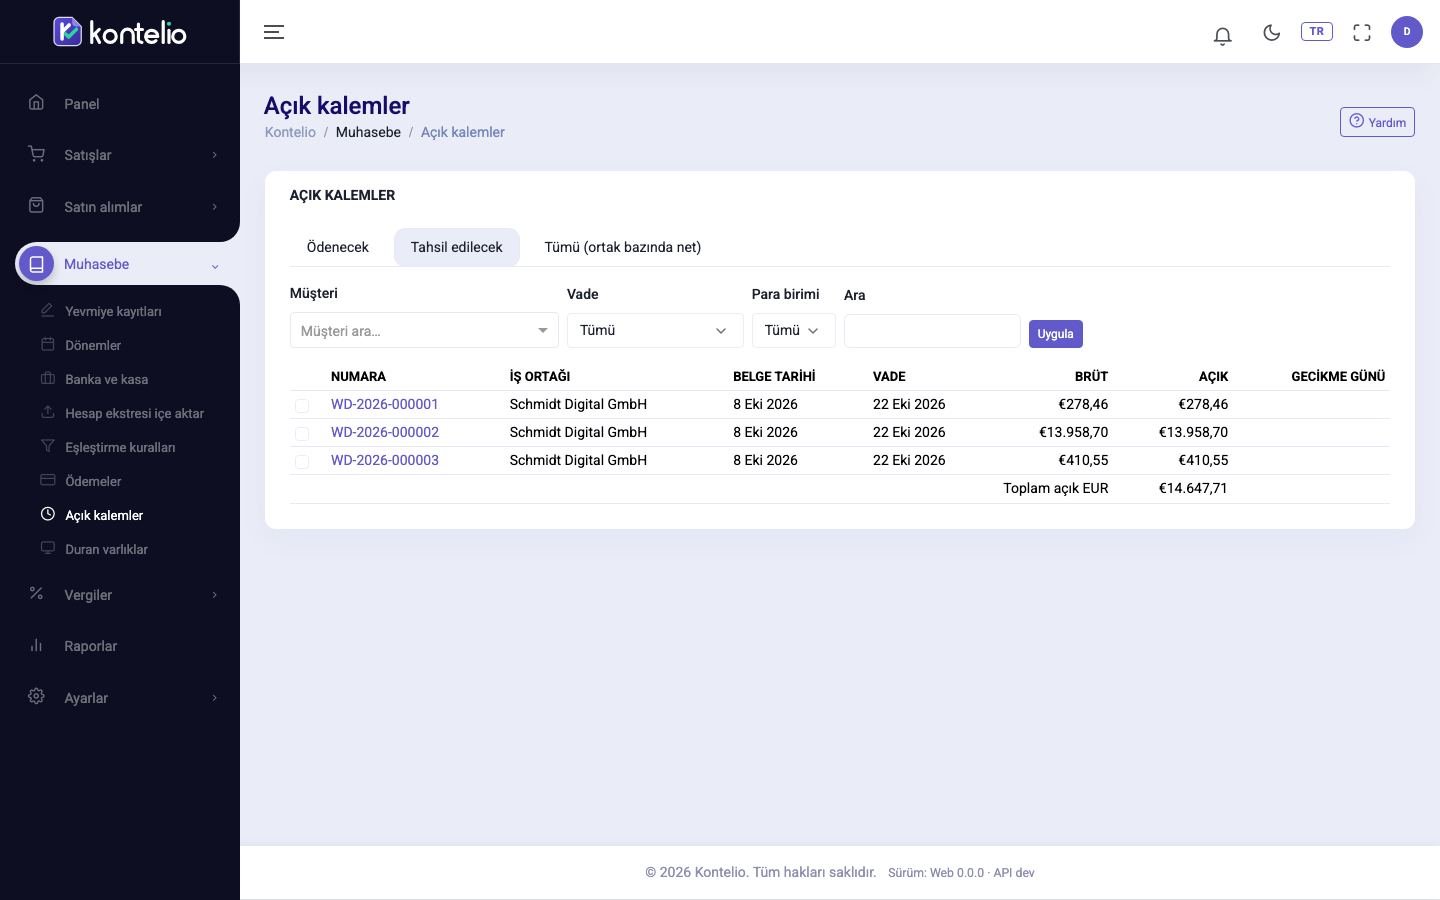Click the Banka ve kasa icon

[x=48, y=378]
